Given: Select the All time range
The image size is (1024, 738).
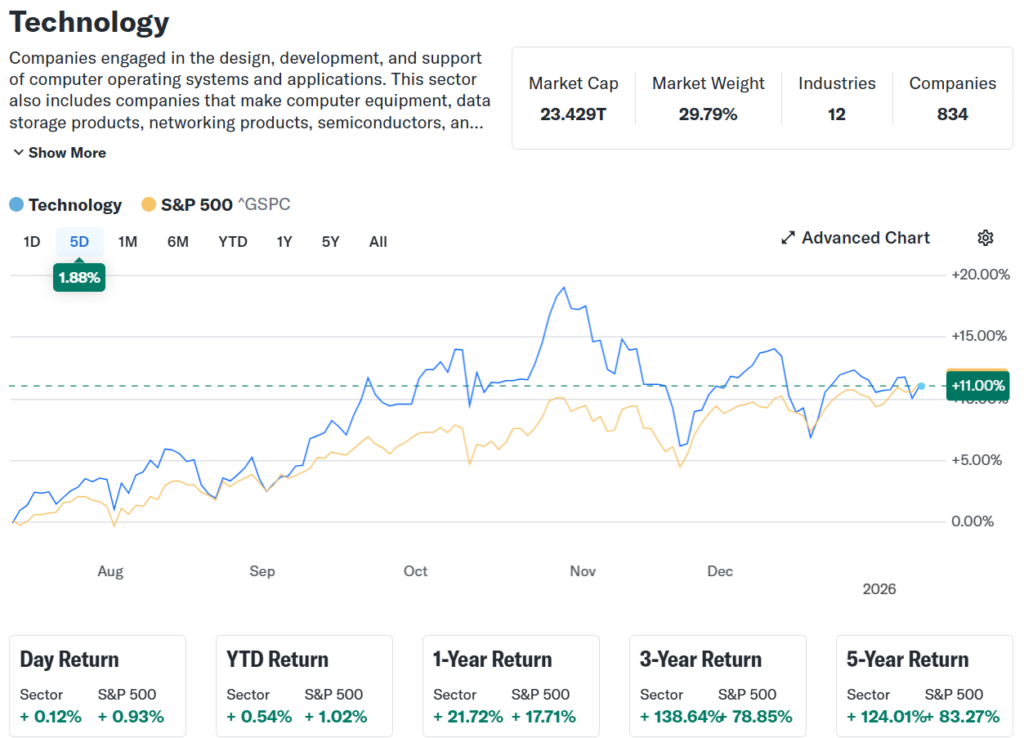Looking at the screenshot, I should [x=378, y=241].
